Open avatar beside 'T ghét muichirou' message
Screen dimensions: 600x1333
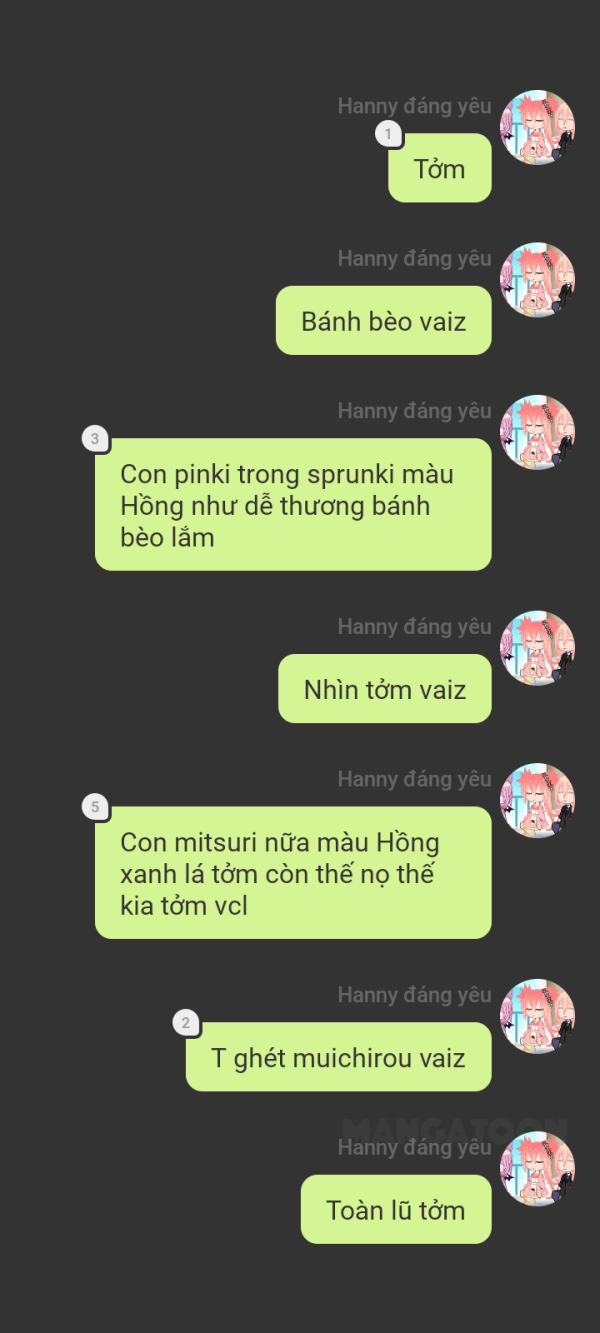tap(537, 1016)
